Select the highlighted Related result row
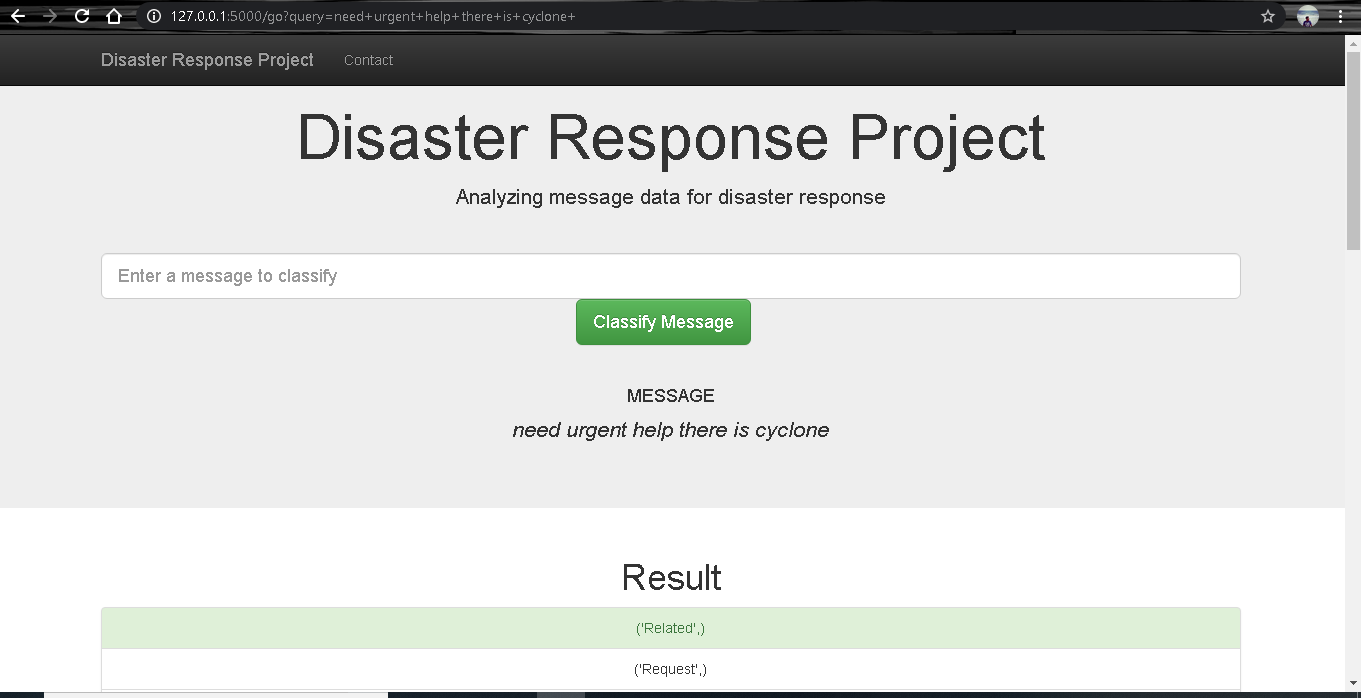This screenshot has width=1361, height=698. (670, 627)
